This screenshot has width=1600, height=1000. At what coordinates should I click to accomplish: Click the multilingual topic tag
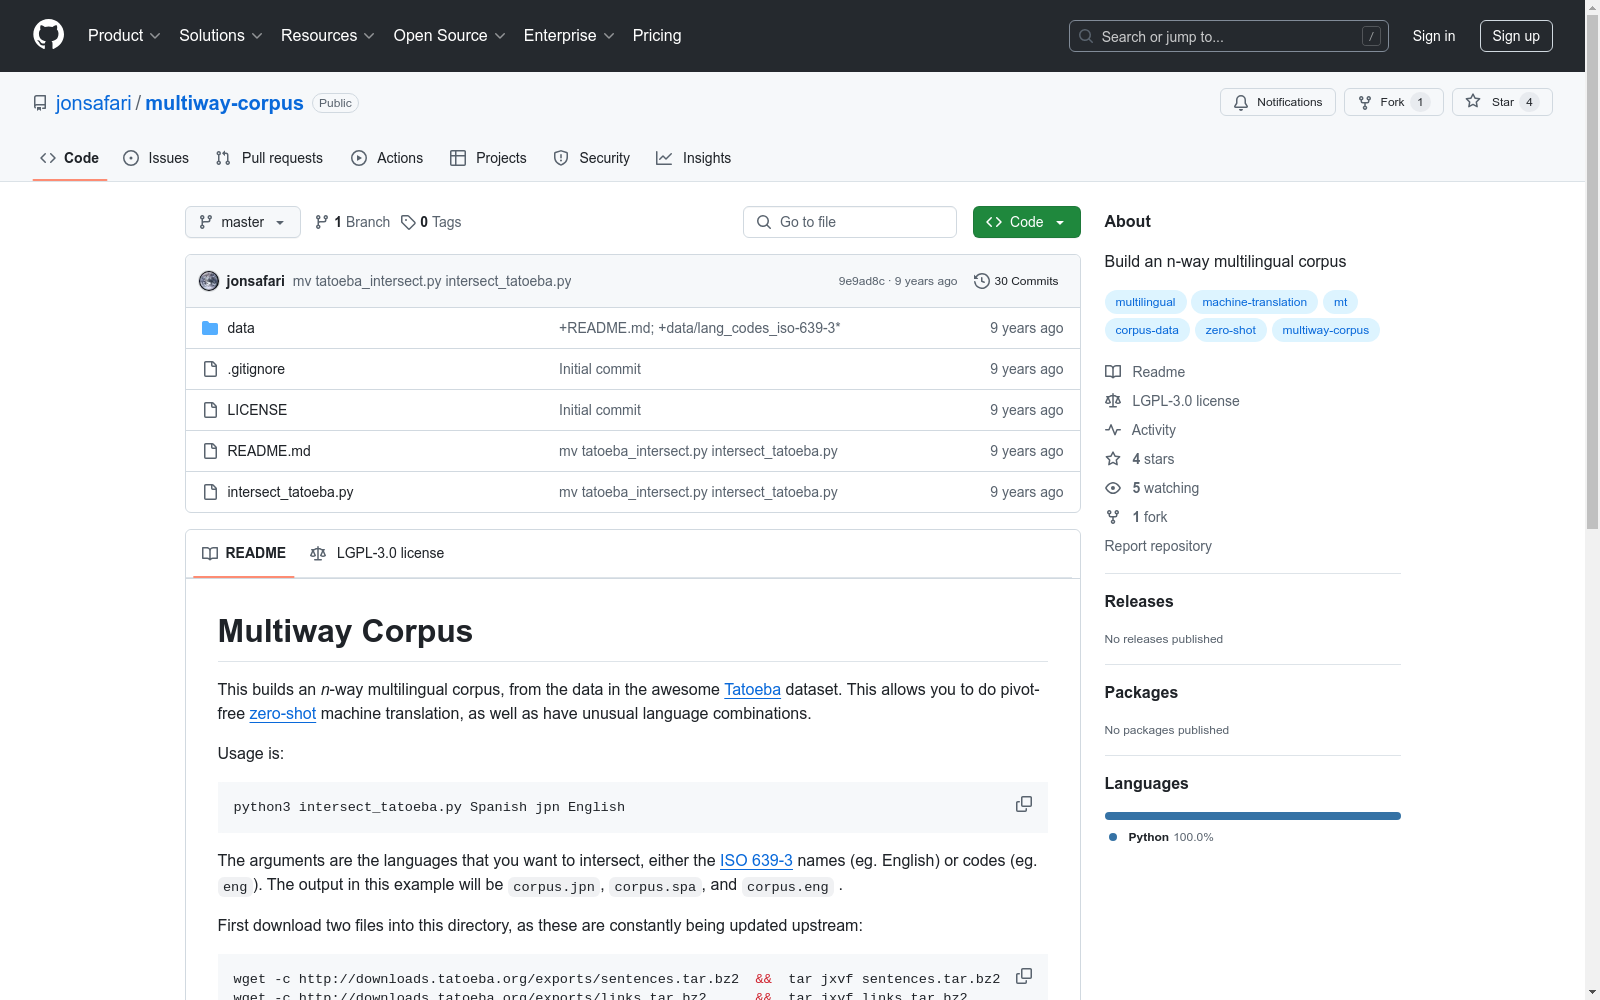(1145, 302)
